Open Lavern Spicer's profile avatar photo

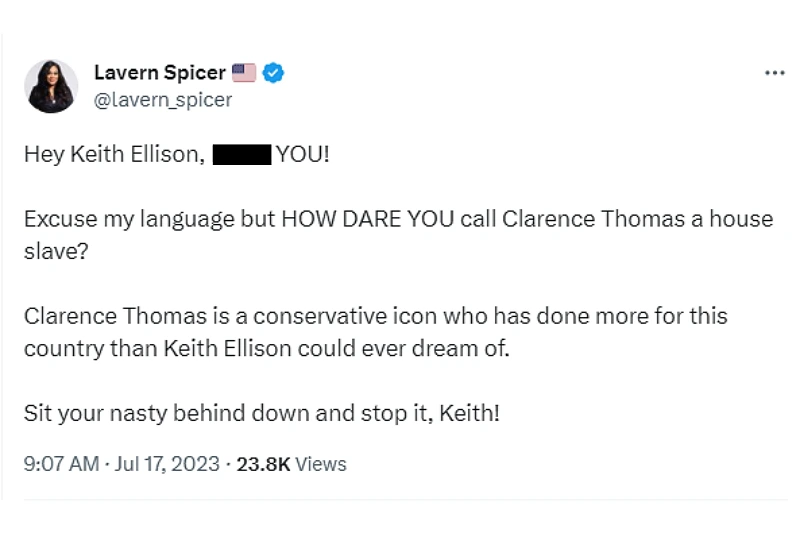(x=51, y=86)
